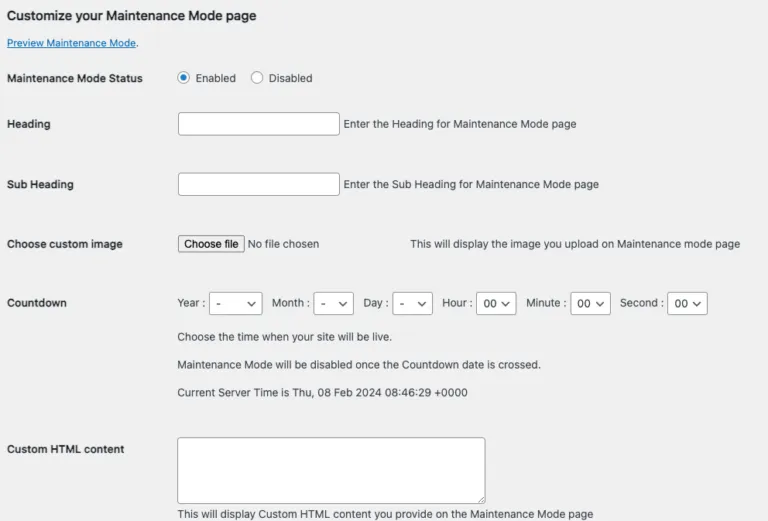Click the 'Customize your Maintenance Mode page' title
768x521 pixels.
pyautogui.click(x=131, y=16)
